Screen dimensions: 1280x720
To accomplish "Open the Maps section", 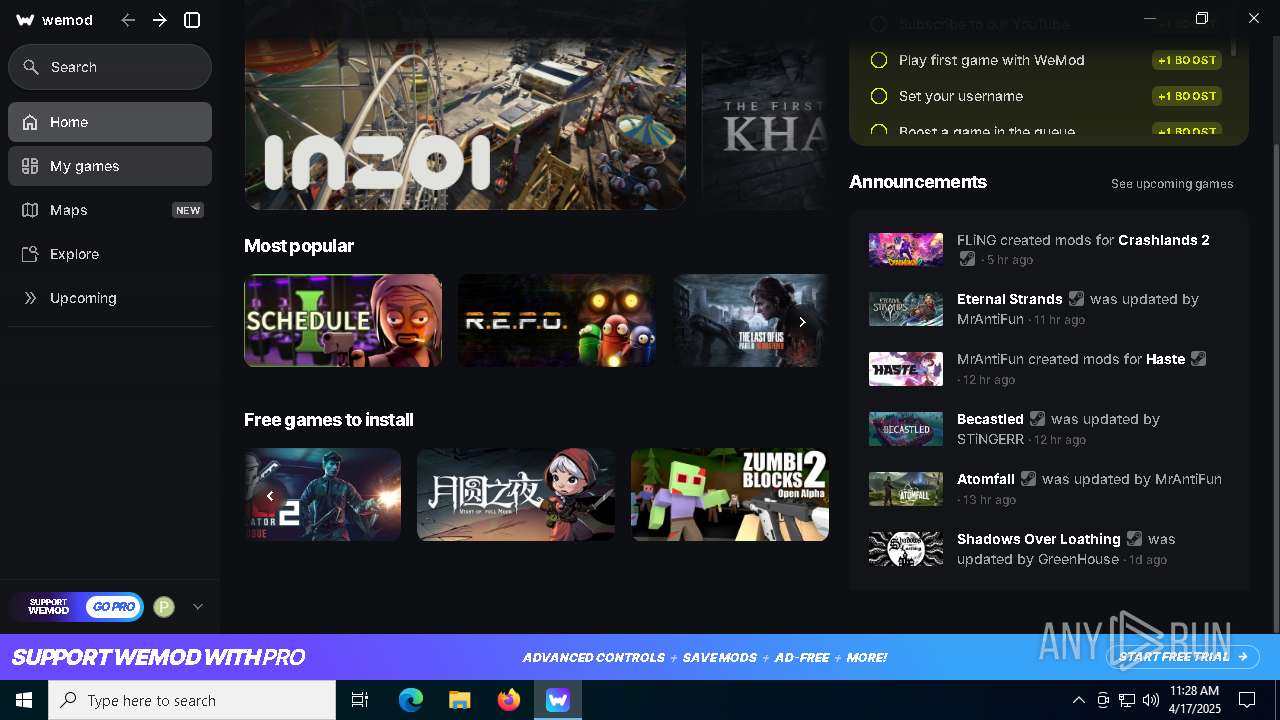I will tap(110, 210).
